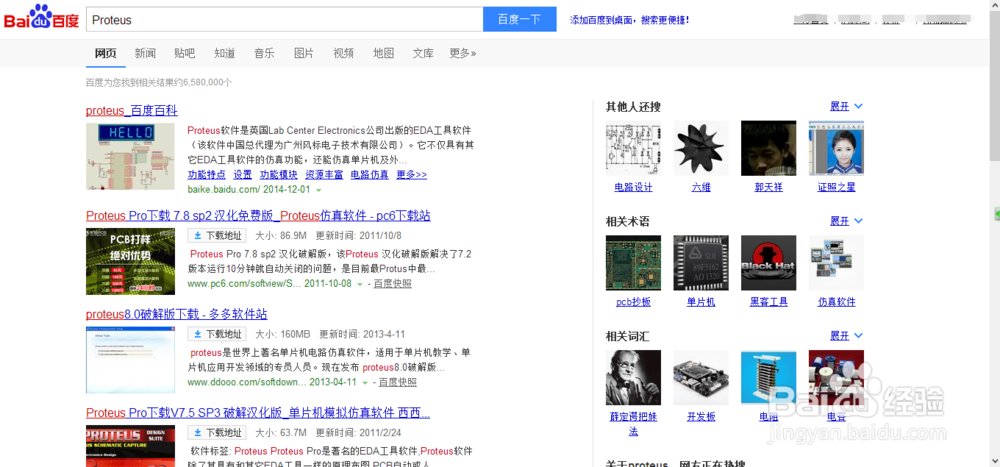This screenshot has height=467, width=1000.
Task: Click the 开发板 board image
Action: coord(701,377)
